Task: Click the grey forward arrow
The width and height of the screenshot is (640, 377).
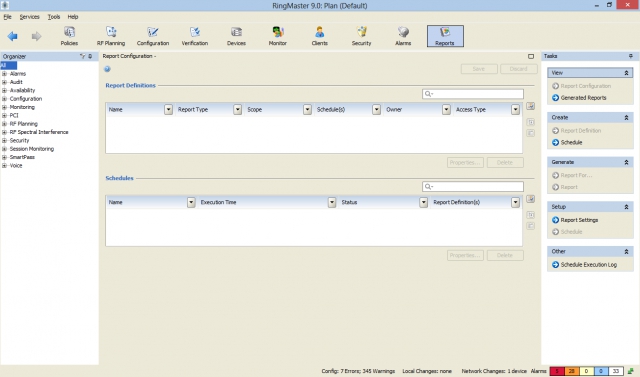Action: pyautogui.click(x=36, y=36)
